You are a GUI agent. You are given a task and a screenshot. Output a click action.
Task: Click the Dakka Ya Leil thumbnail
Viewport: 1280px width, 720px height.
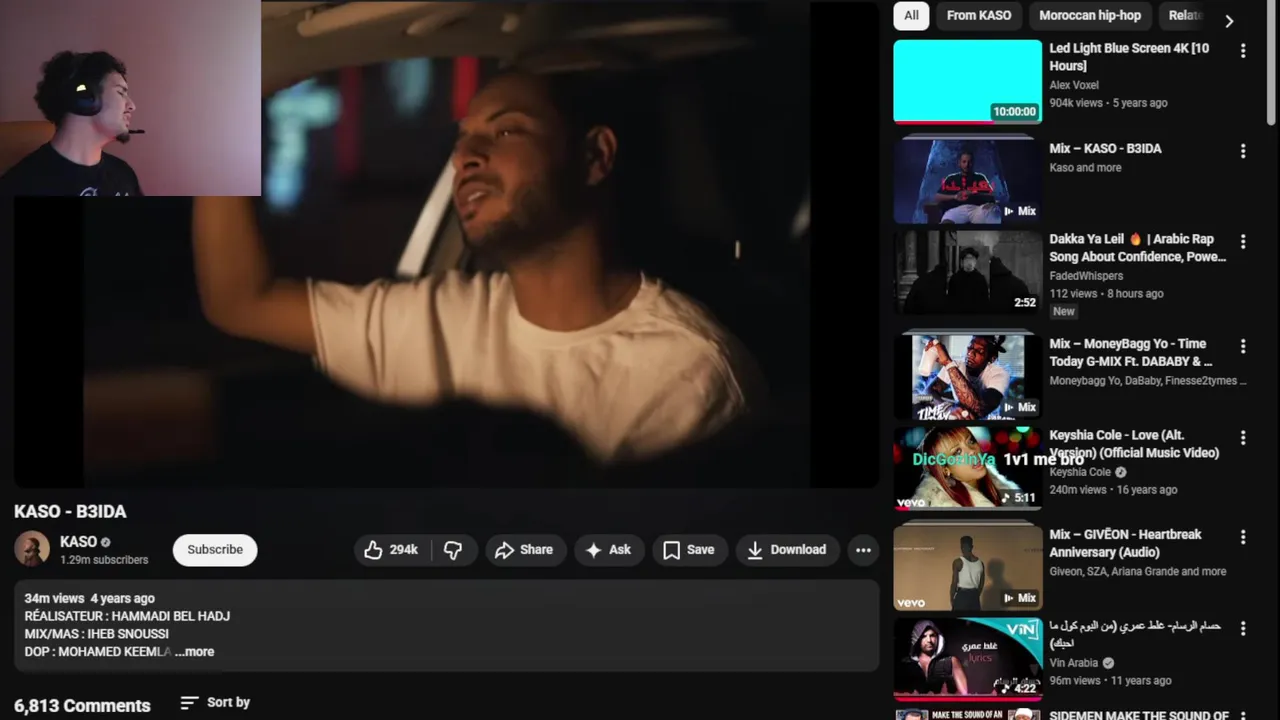click(967, 273)
